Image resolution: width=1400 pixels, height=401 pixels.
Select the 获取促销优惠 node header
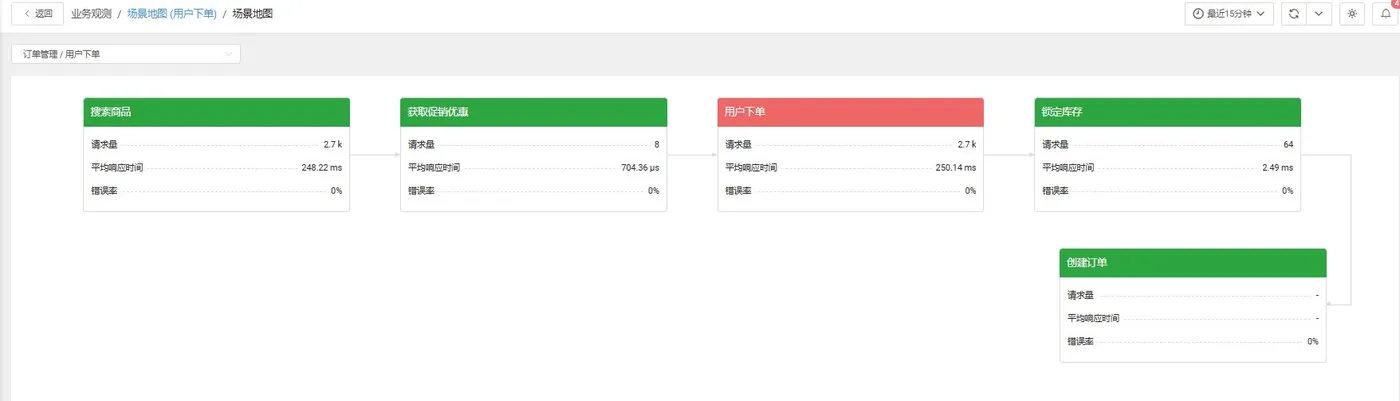533,112
